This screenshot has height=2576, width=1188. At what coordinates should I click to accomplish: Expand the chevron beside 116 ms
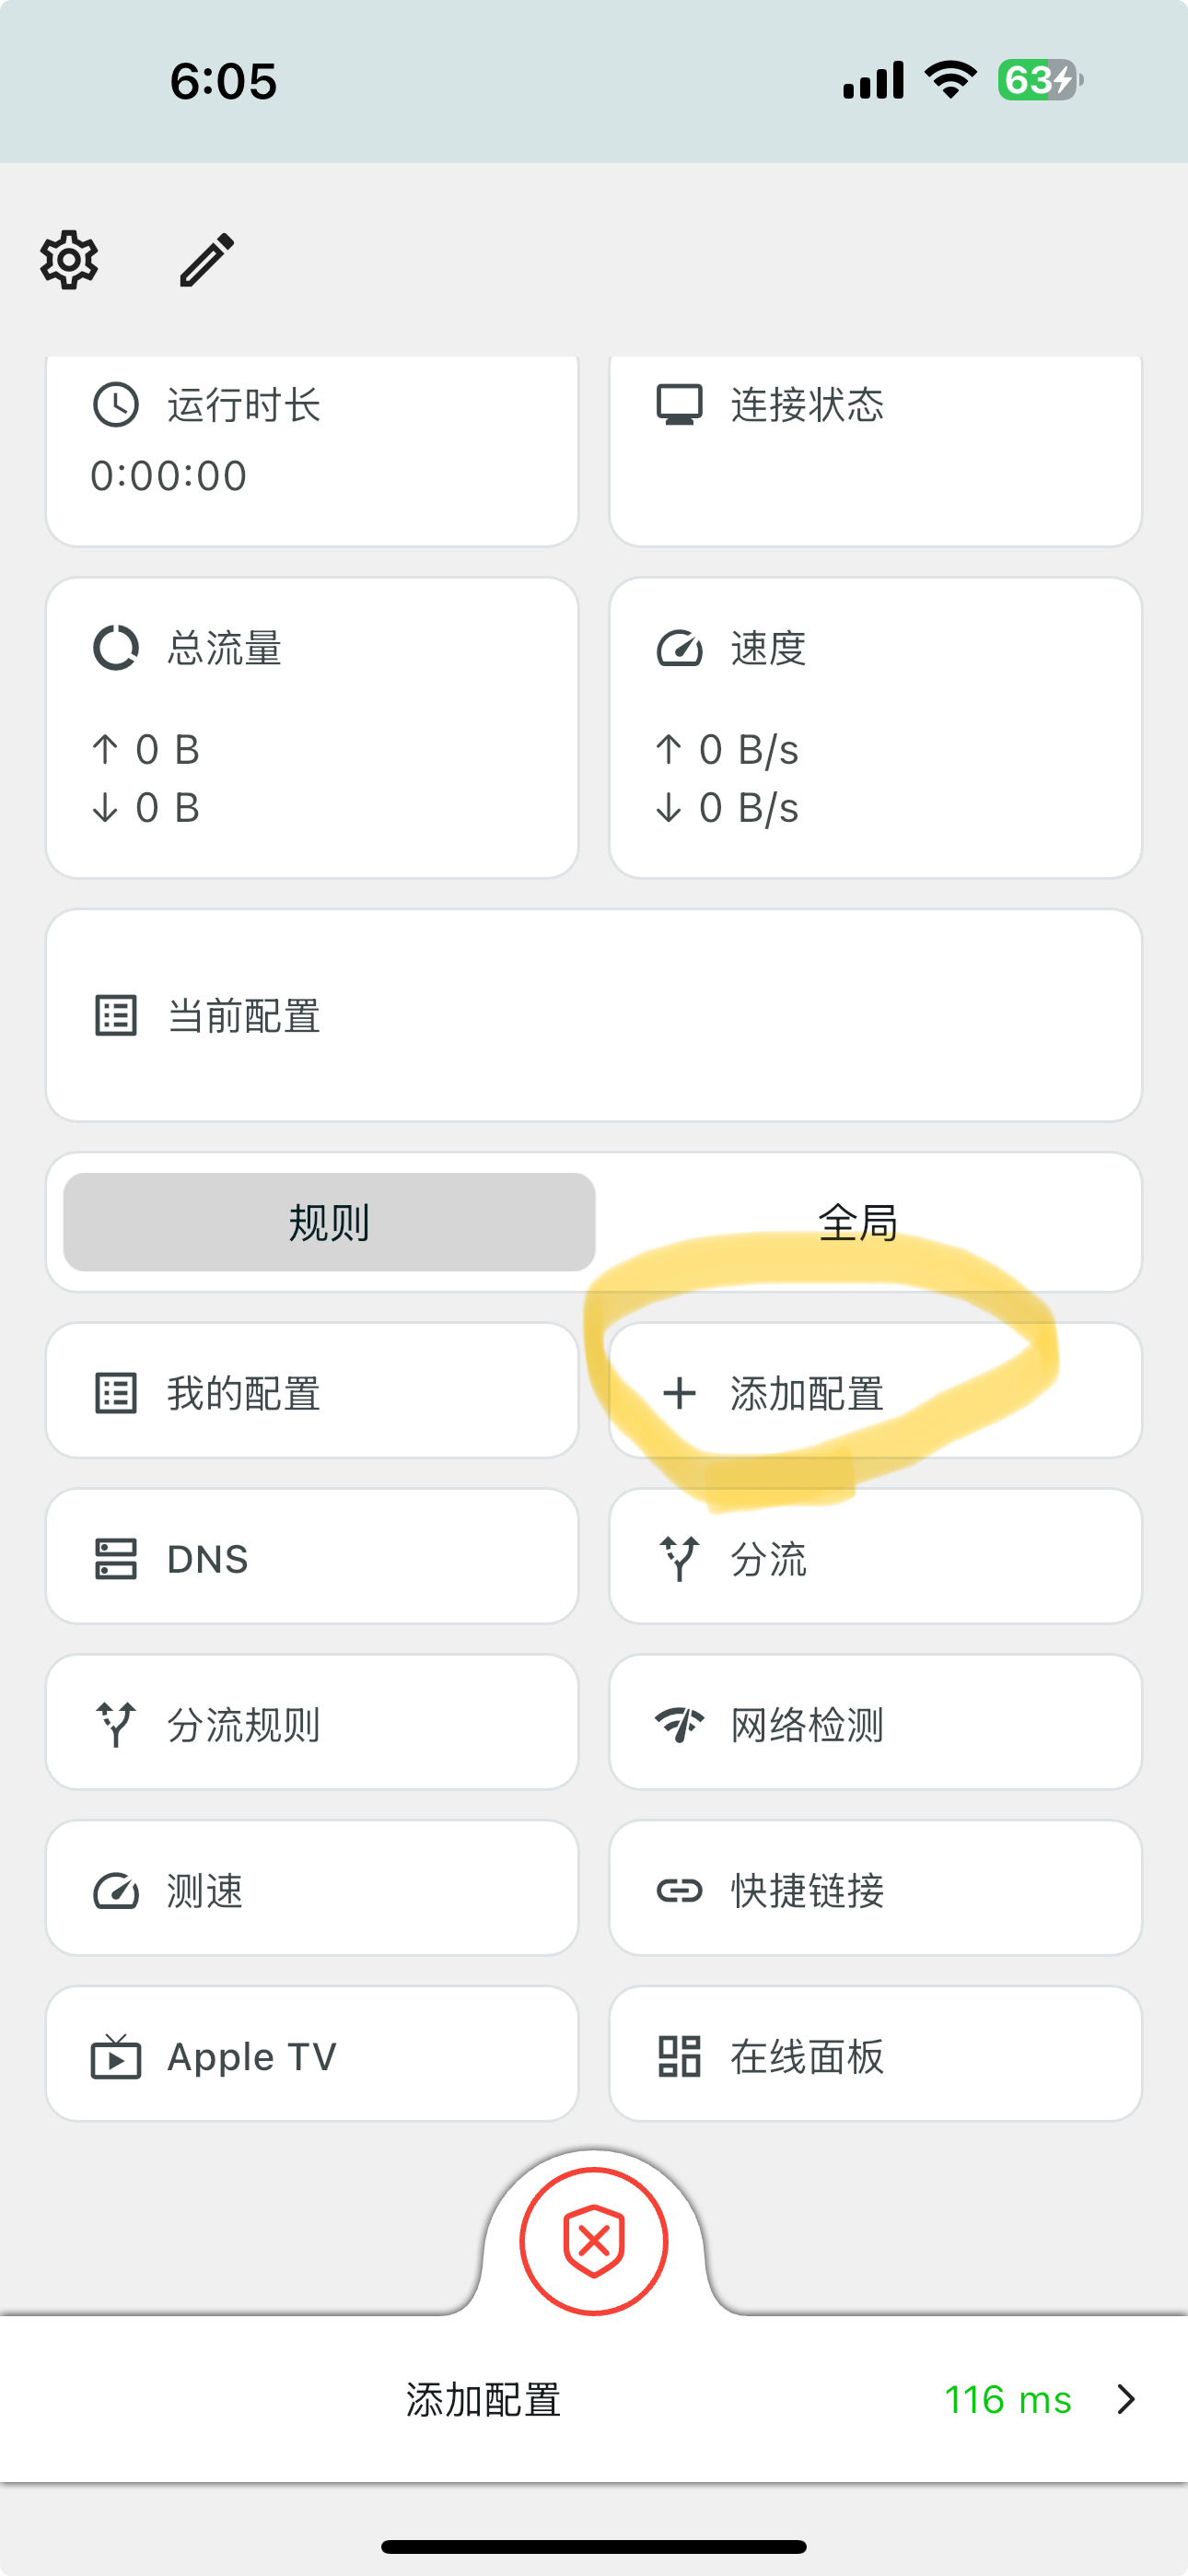pyautogui.click(x=1126, y=2399)
